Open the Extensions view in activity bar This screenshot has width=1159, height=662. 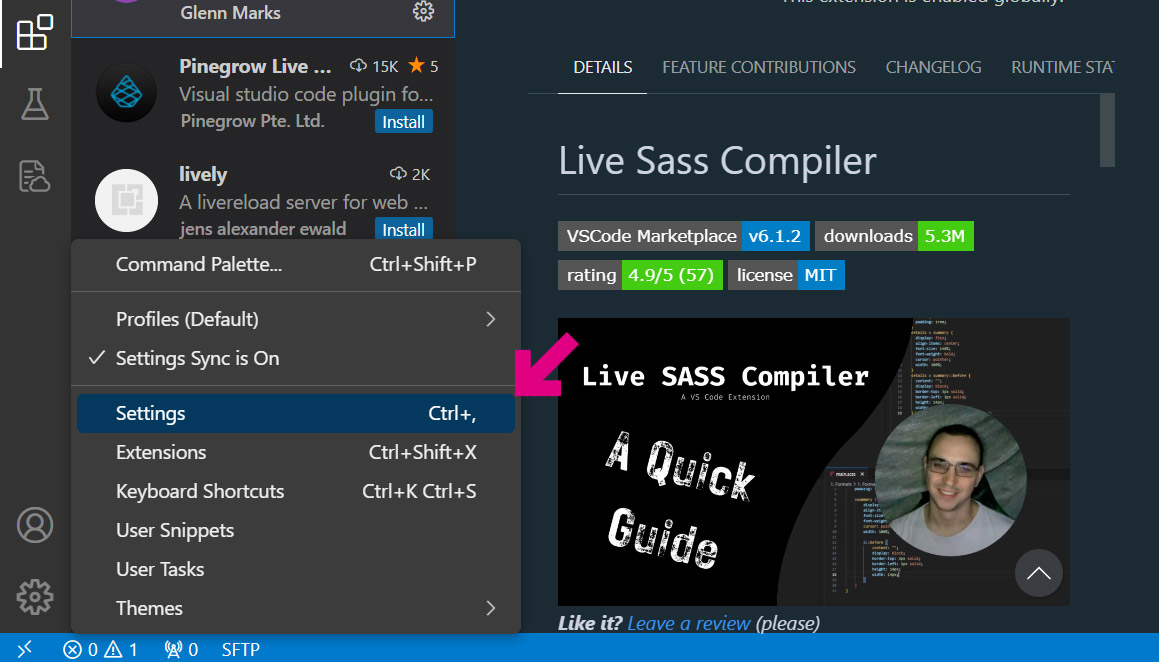35,33
